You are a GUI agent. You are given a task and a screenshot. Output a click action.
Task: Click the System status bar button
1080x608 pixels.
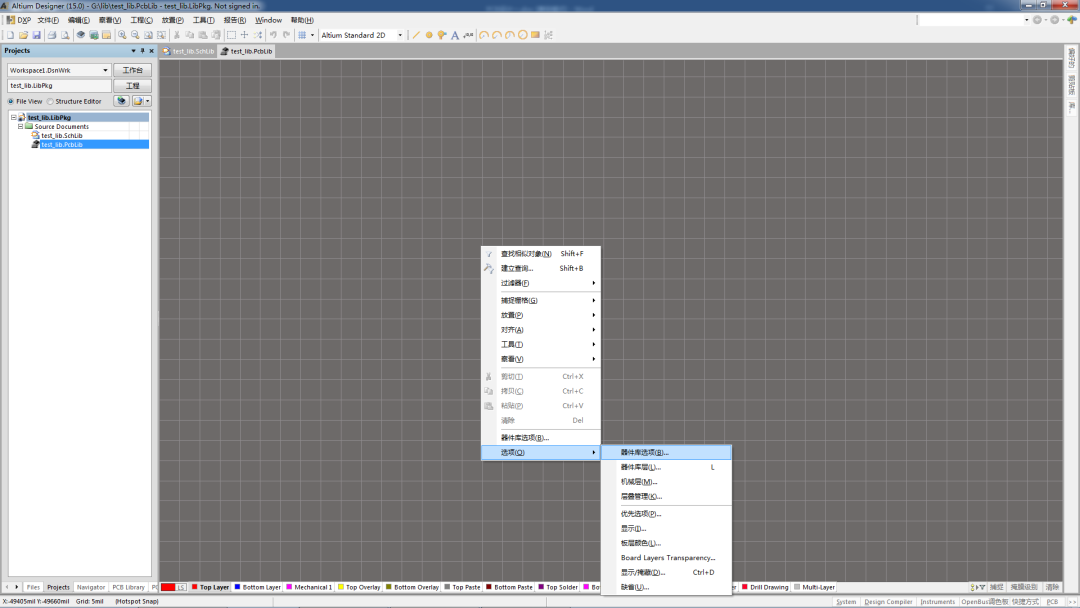[x=846, y=602]
